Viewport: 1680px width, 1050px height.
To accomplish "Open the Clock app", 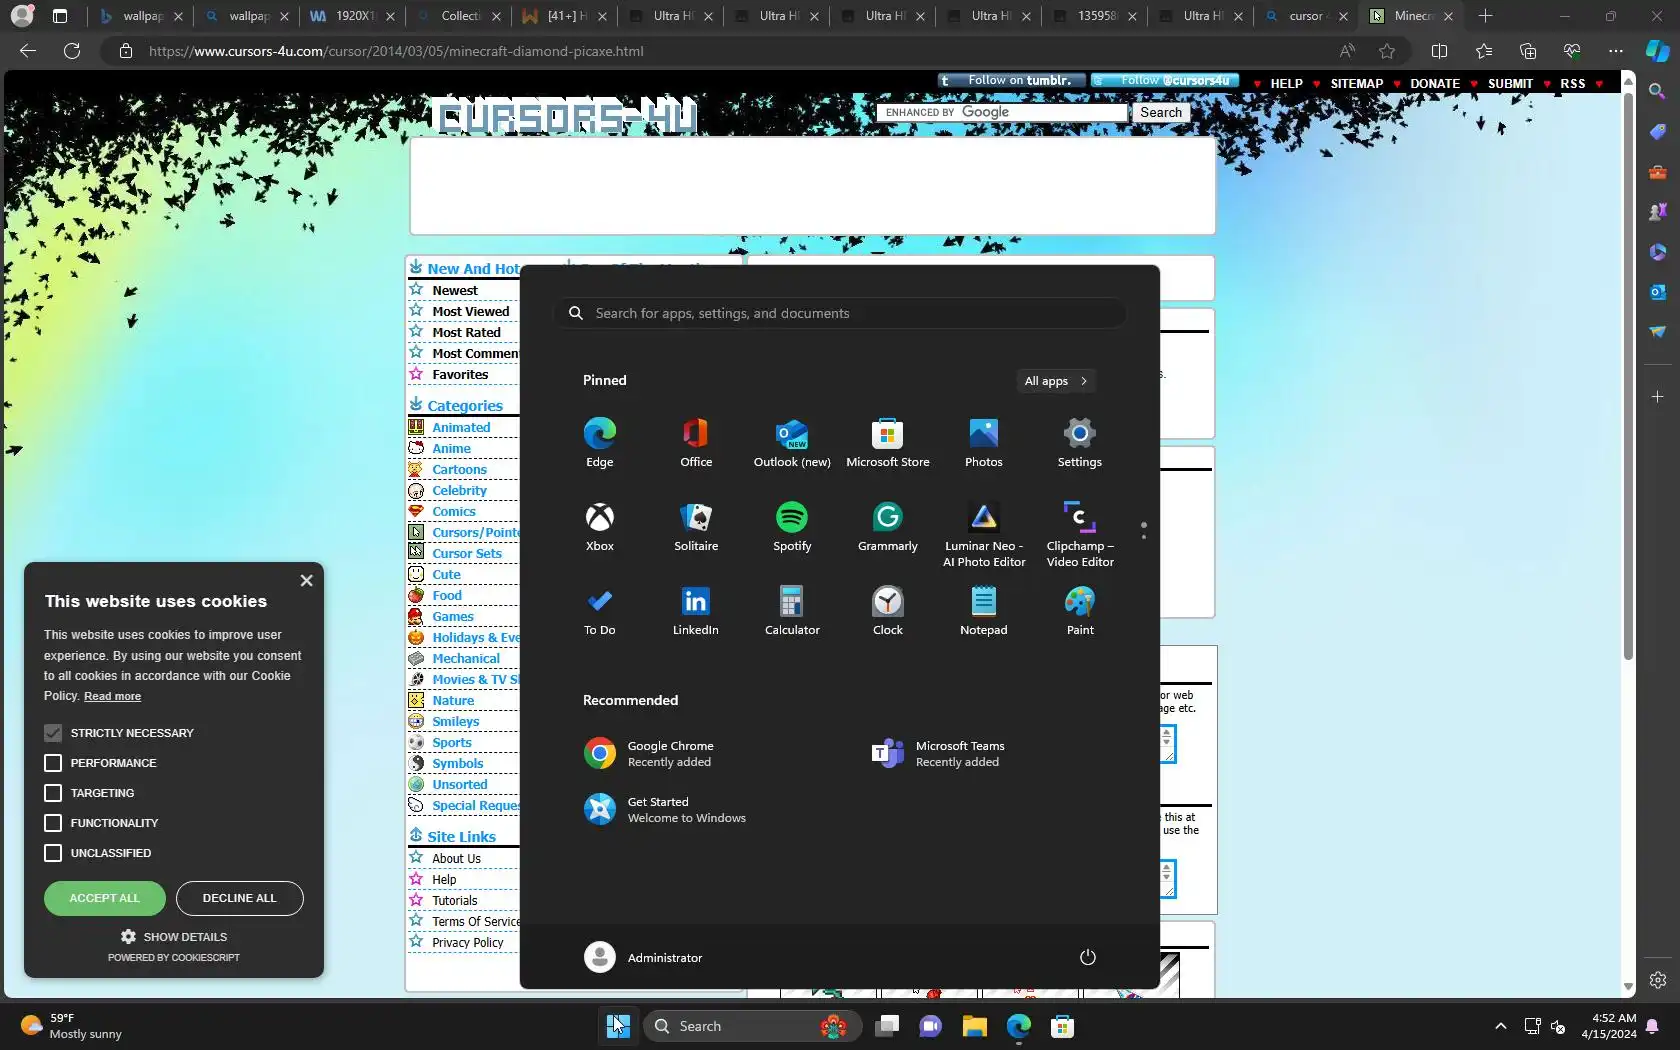I will pos(888,610).
